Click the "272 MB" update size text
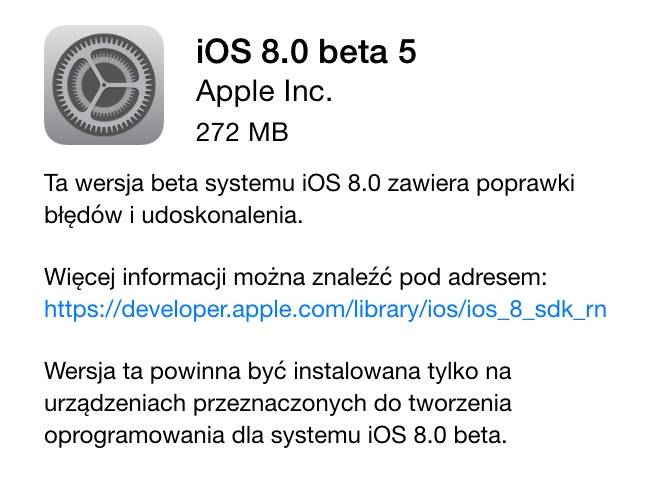The width and height of the screenshot is (664, 483). 242,132
